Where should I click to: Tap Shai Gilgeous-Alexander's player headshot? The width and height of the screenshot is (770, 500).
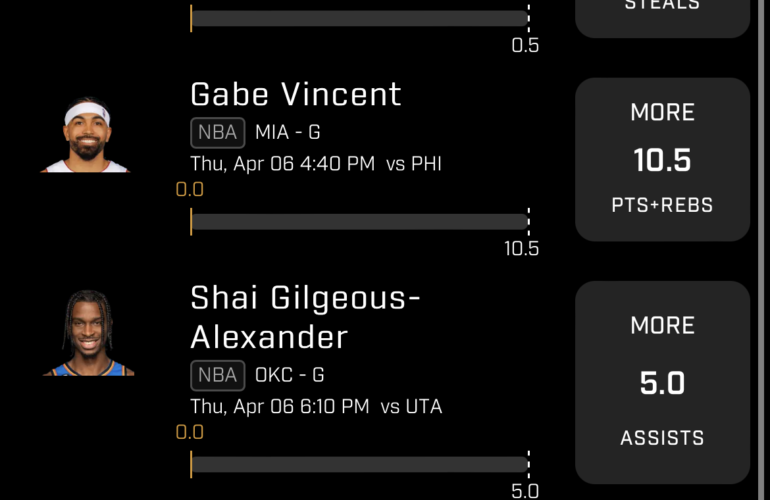(88, 335)
